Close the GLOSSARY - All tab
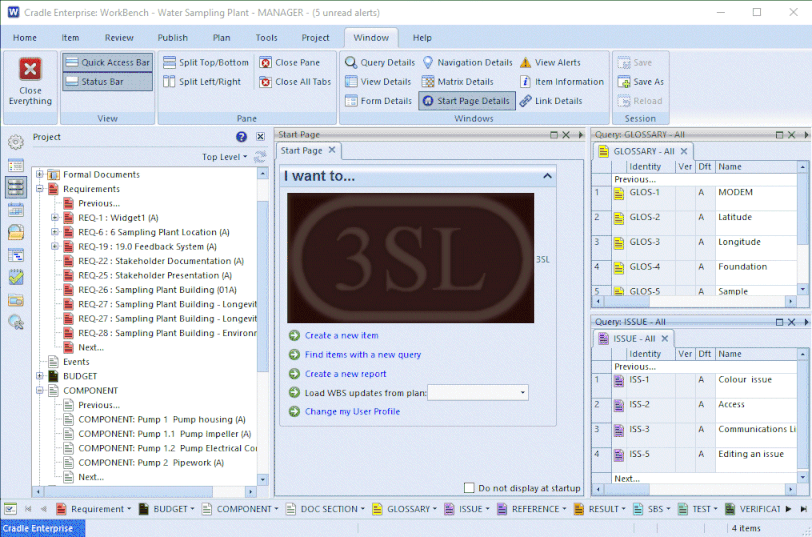The width and height of the screenshot is (812, 537). coord(684,151)
